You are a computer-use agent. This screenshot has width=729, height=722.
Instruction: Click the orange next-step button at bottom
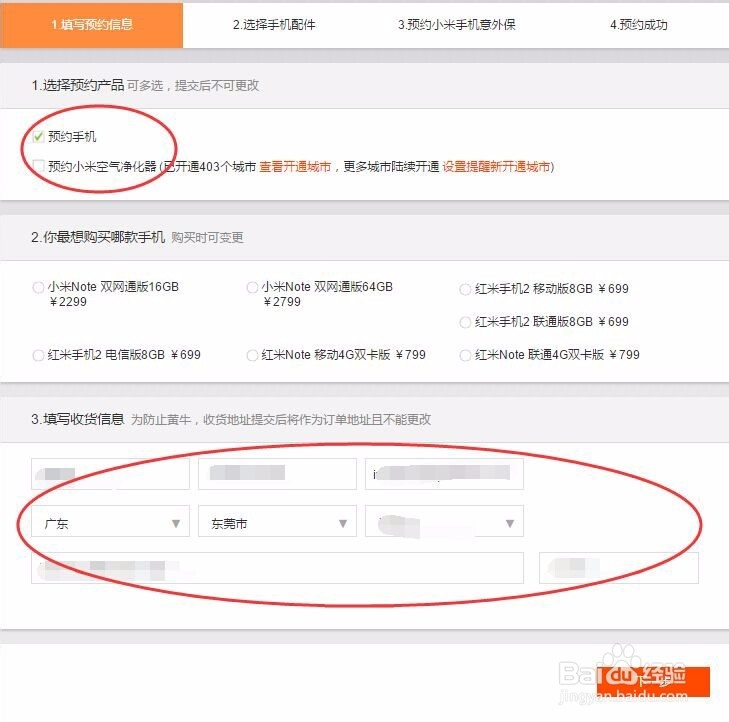pos(653,682)
